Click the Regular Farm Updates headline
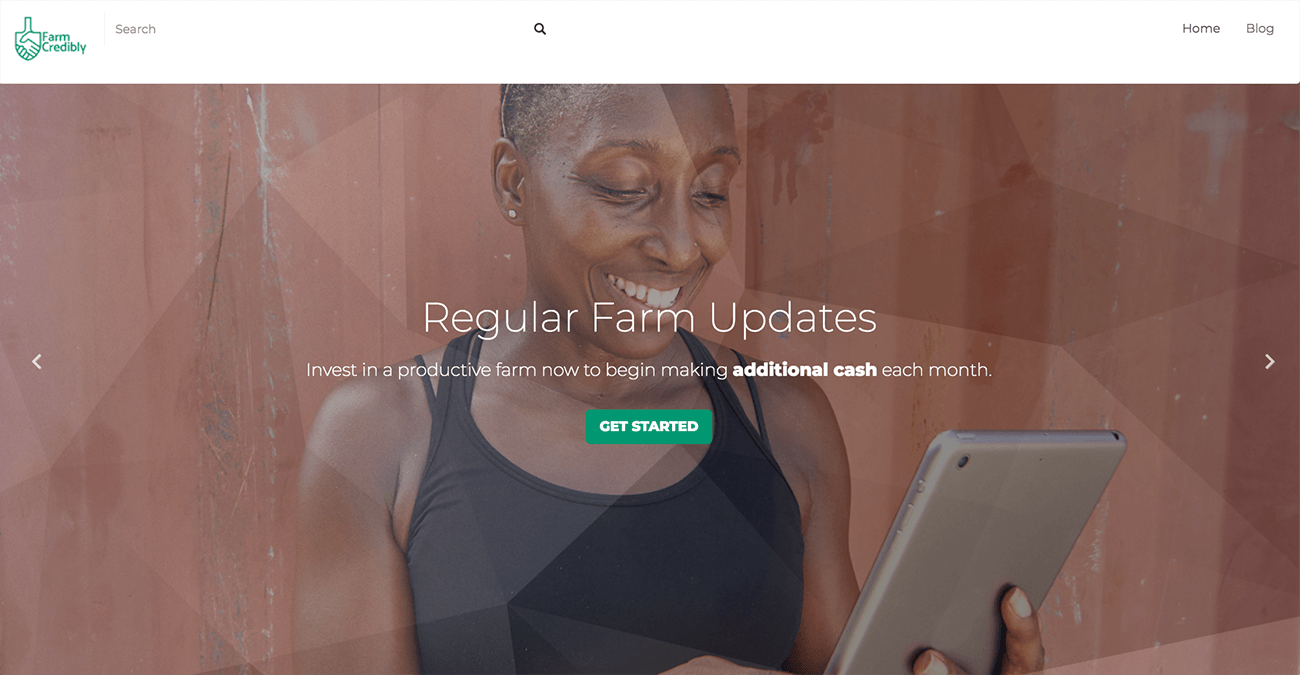 click(x=650, y=318)
